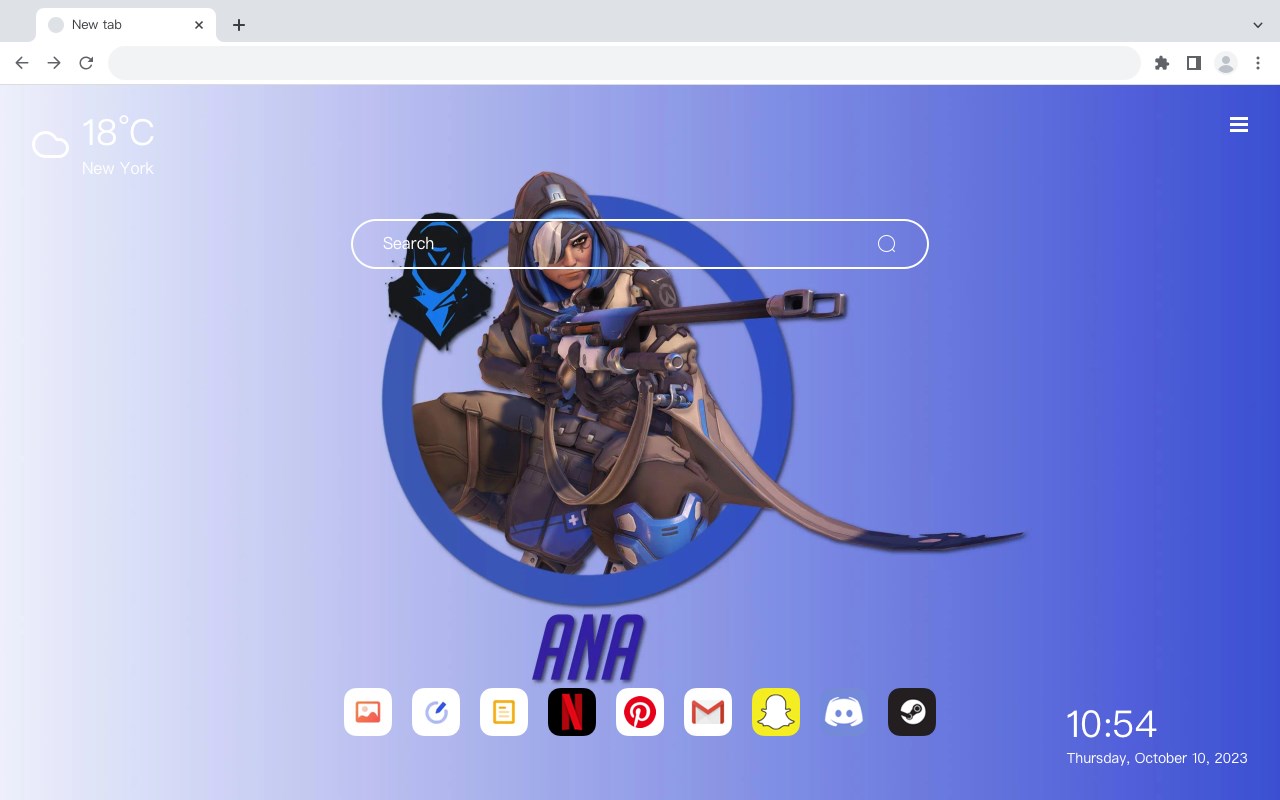Viewport: 1280px width, 800px height.
Task: Click the Thursday, October 10, 2023 date
Action: [1157, 758]
